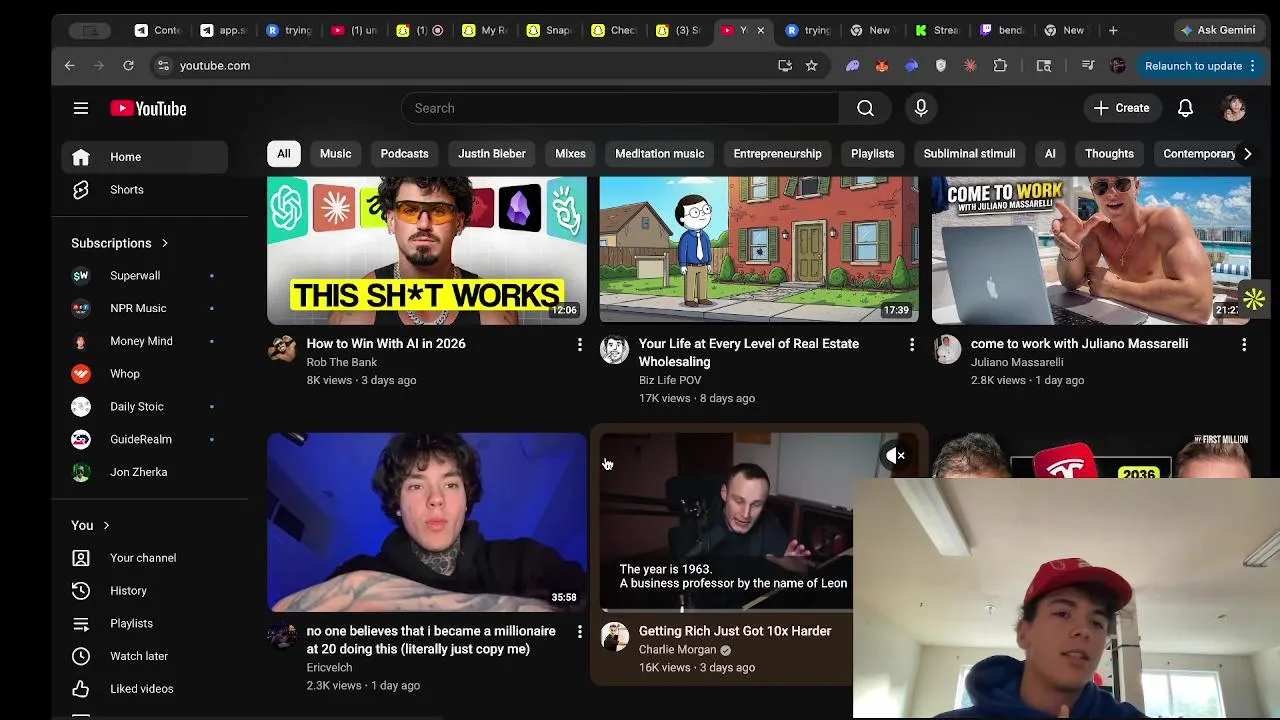1280x720 pixels.
Task: Click the Create button
Action: click(x=1121, y=108)
